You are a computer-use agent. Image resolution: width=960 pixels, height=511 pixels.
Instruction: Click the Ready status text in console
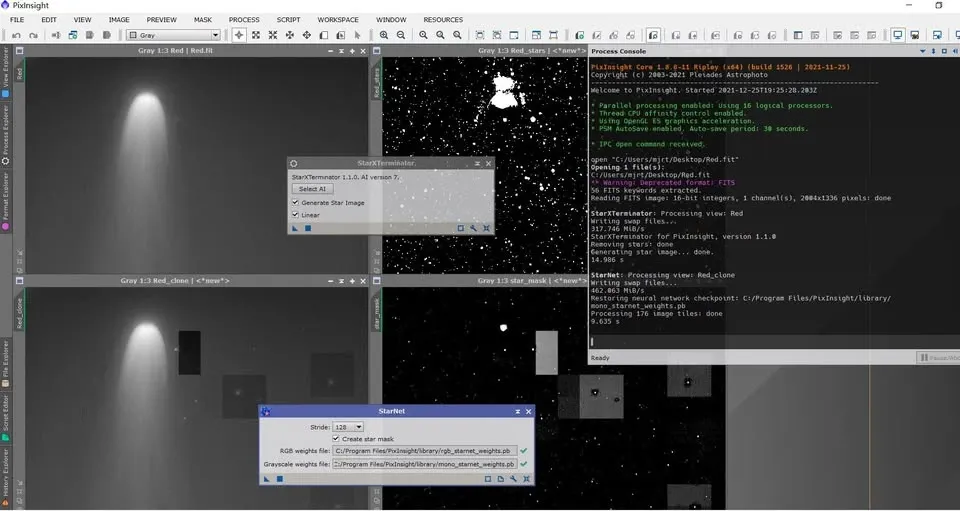[601, 357]
